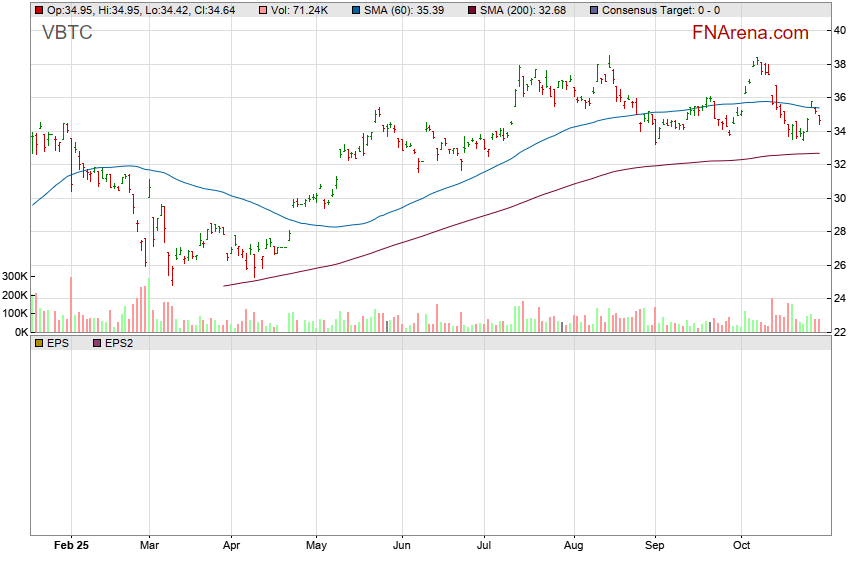Click the 40 price level on right axis
859x566 pixels.
841,30
